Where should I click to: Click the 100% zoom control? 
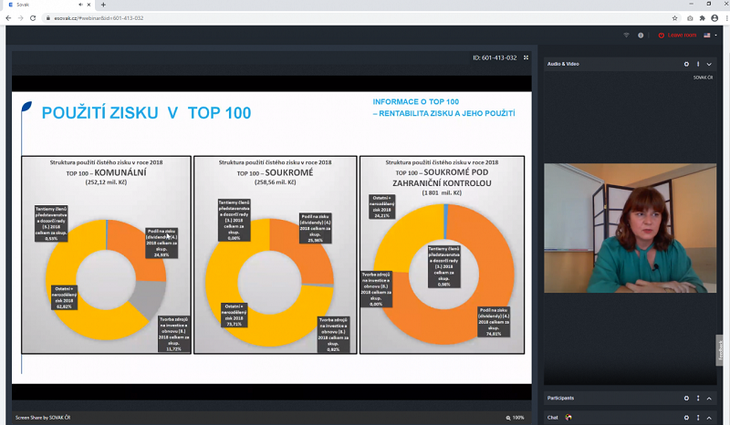(515, 417)
